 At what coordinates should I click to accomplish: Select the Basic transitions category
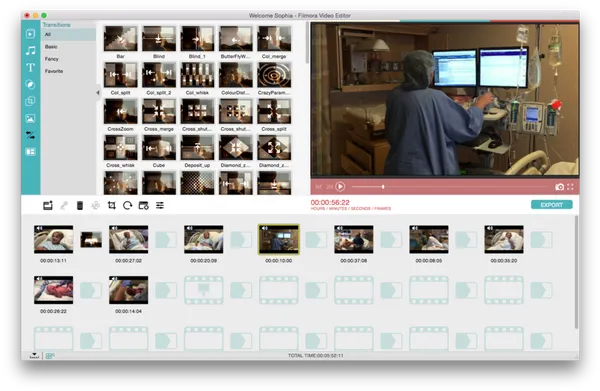click(51, 47)
